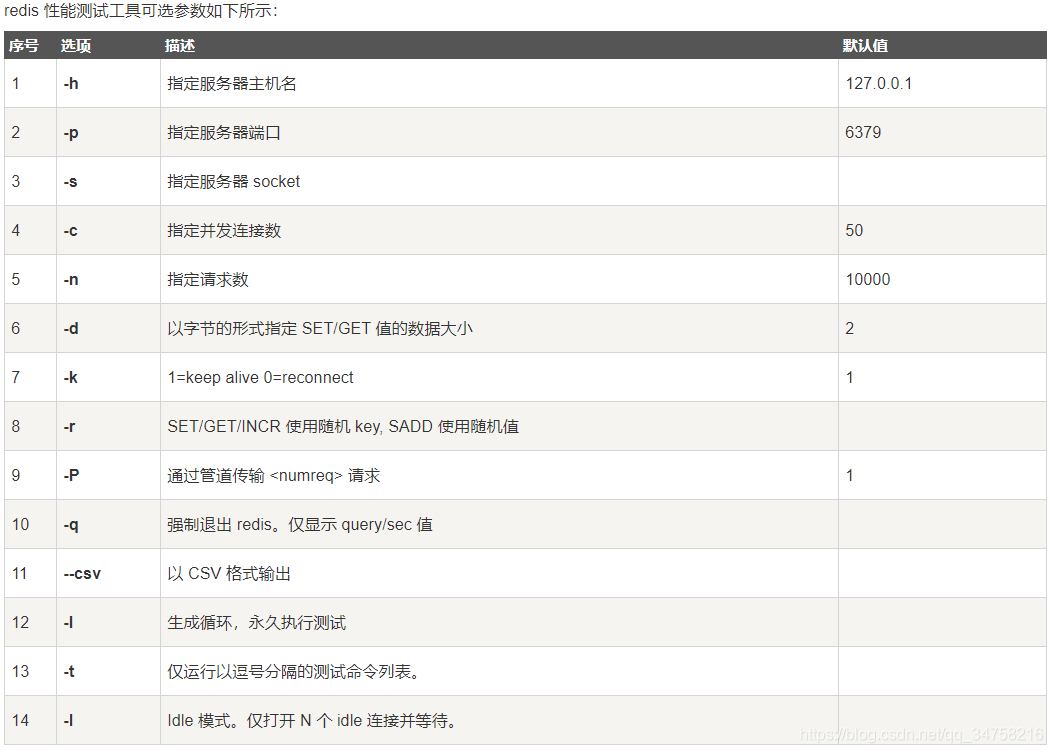Screen dimensions: 1053x753
Task: Click description '指定服务器端口'
Action: (224, 132)
